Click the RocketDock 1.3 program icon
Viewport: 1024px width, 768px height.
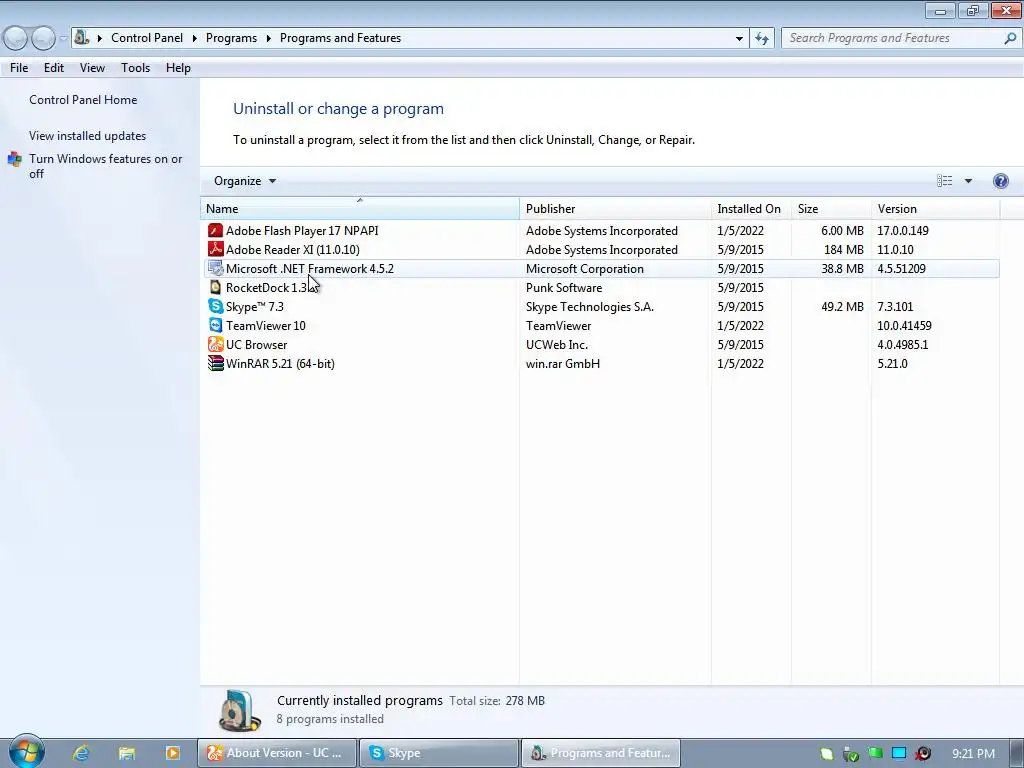point(215,287)
